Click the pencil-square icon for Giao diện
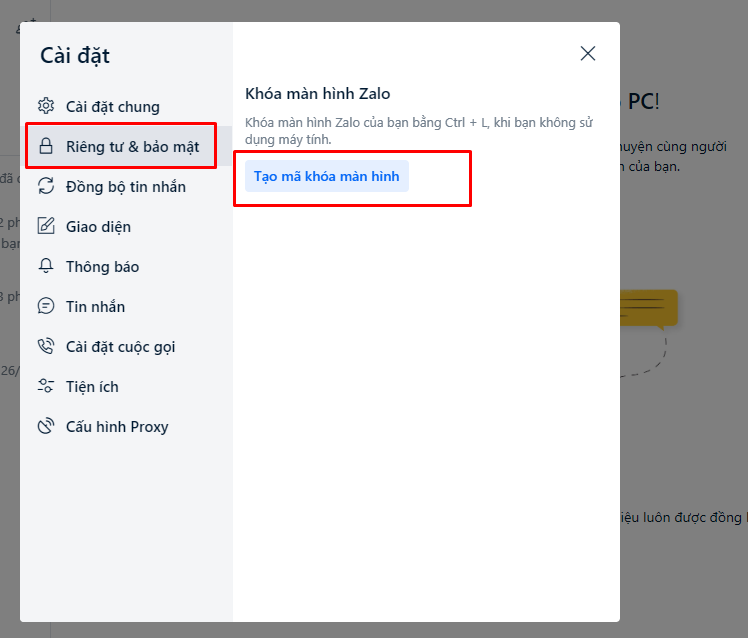 [x=46, y=226]
